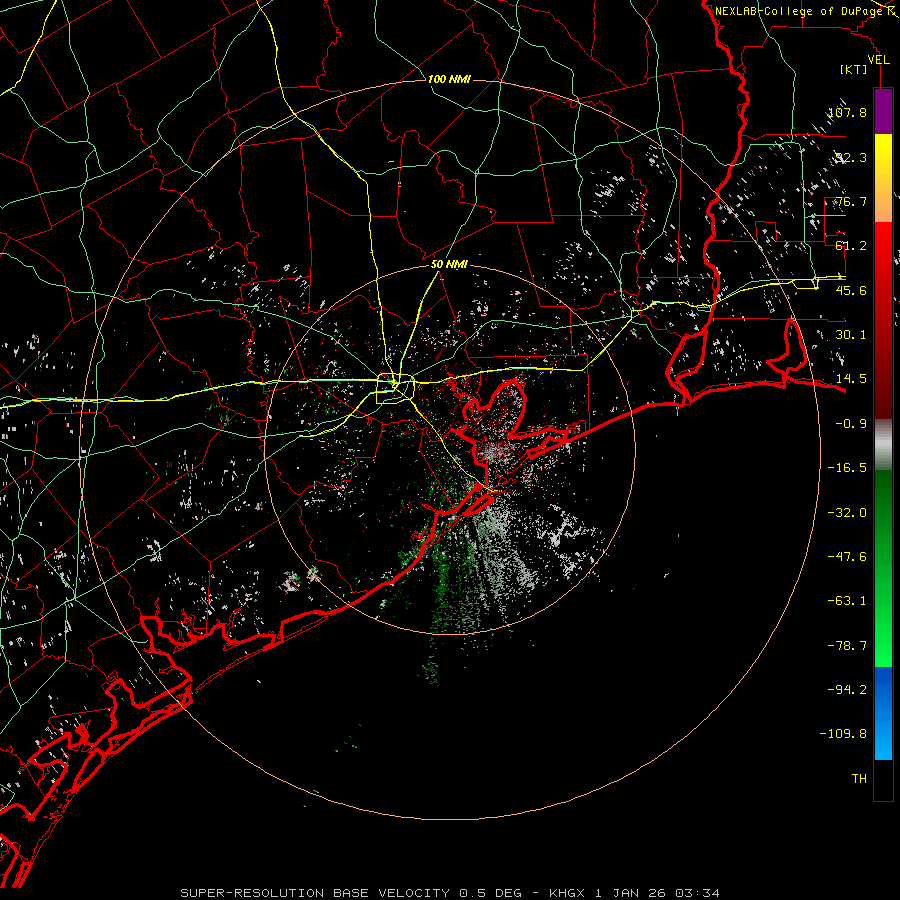Click the purple segment of velocity color bar
The image size is (900, 900).
pos(883,111)
